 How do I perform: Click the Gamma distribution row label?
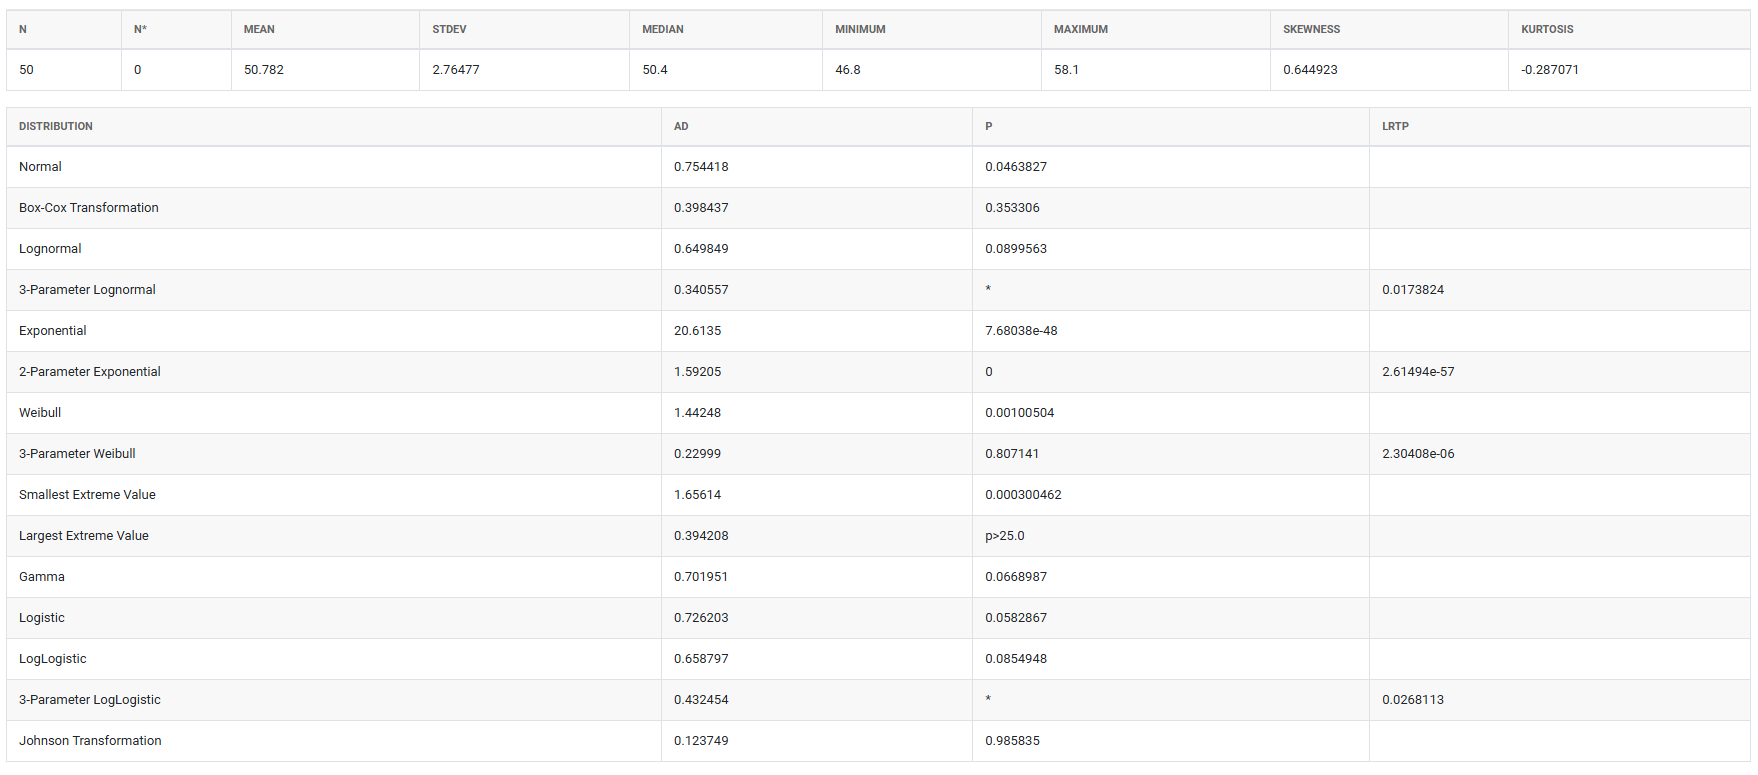(42, 577)
